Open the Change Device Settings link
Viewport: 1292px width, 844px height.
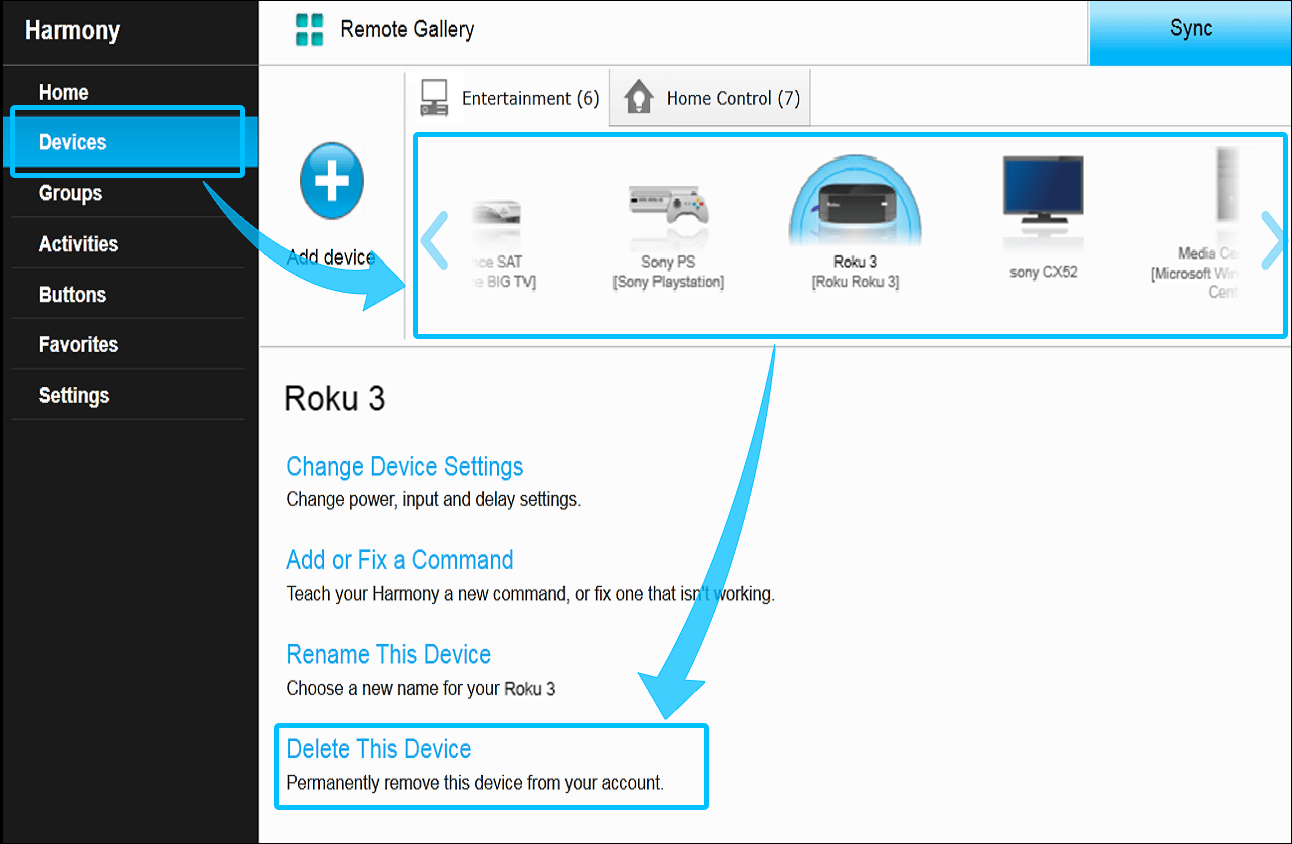[x=404, y=467]
